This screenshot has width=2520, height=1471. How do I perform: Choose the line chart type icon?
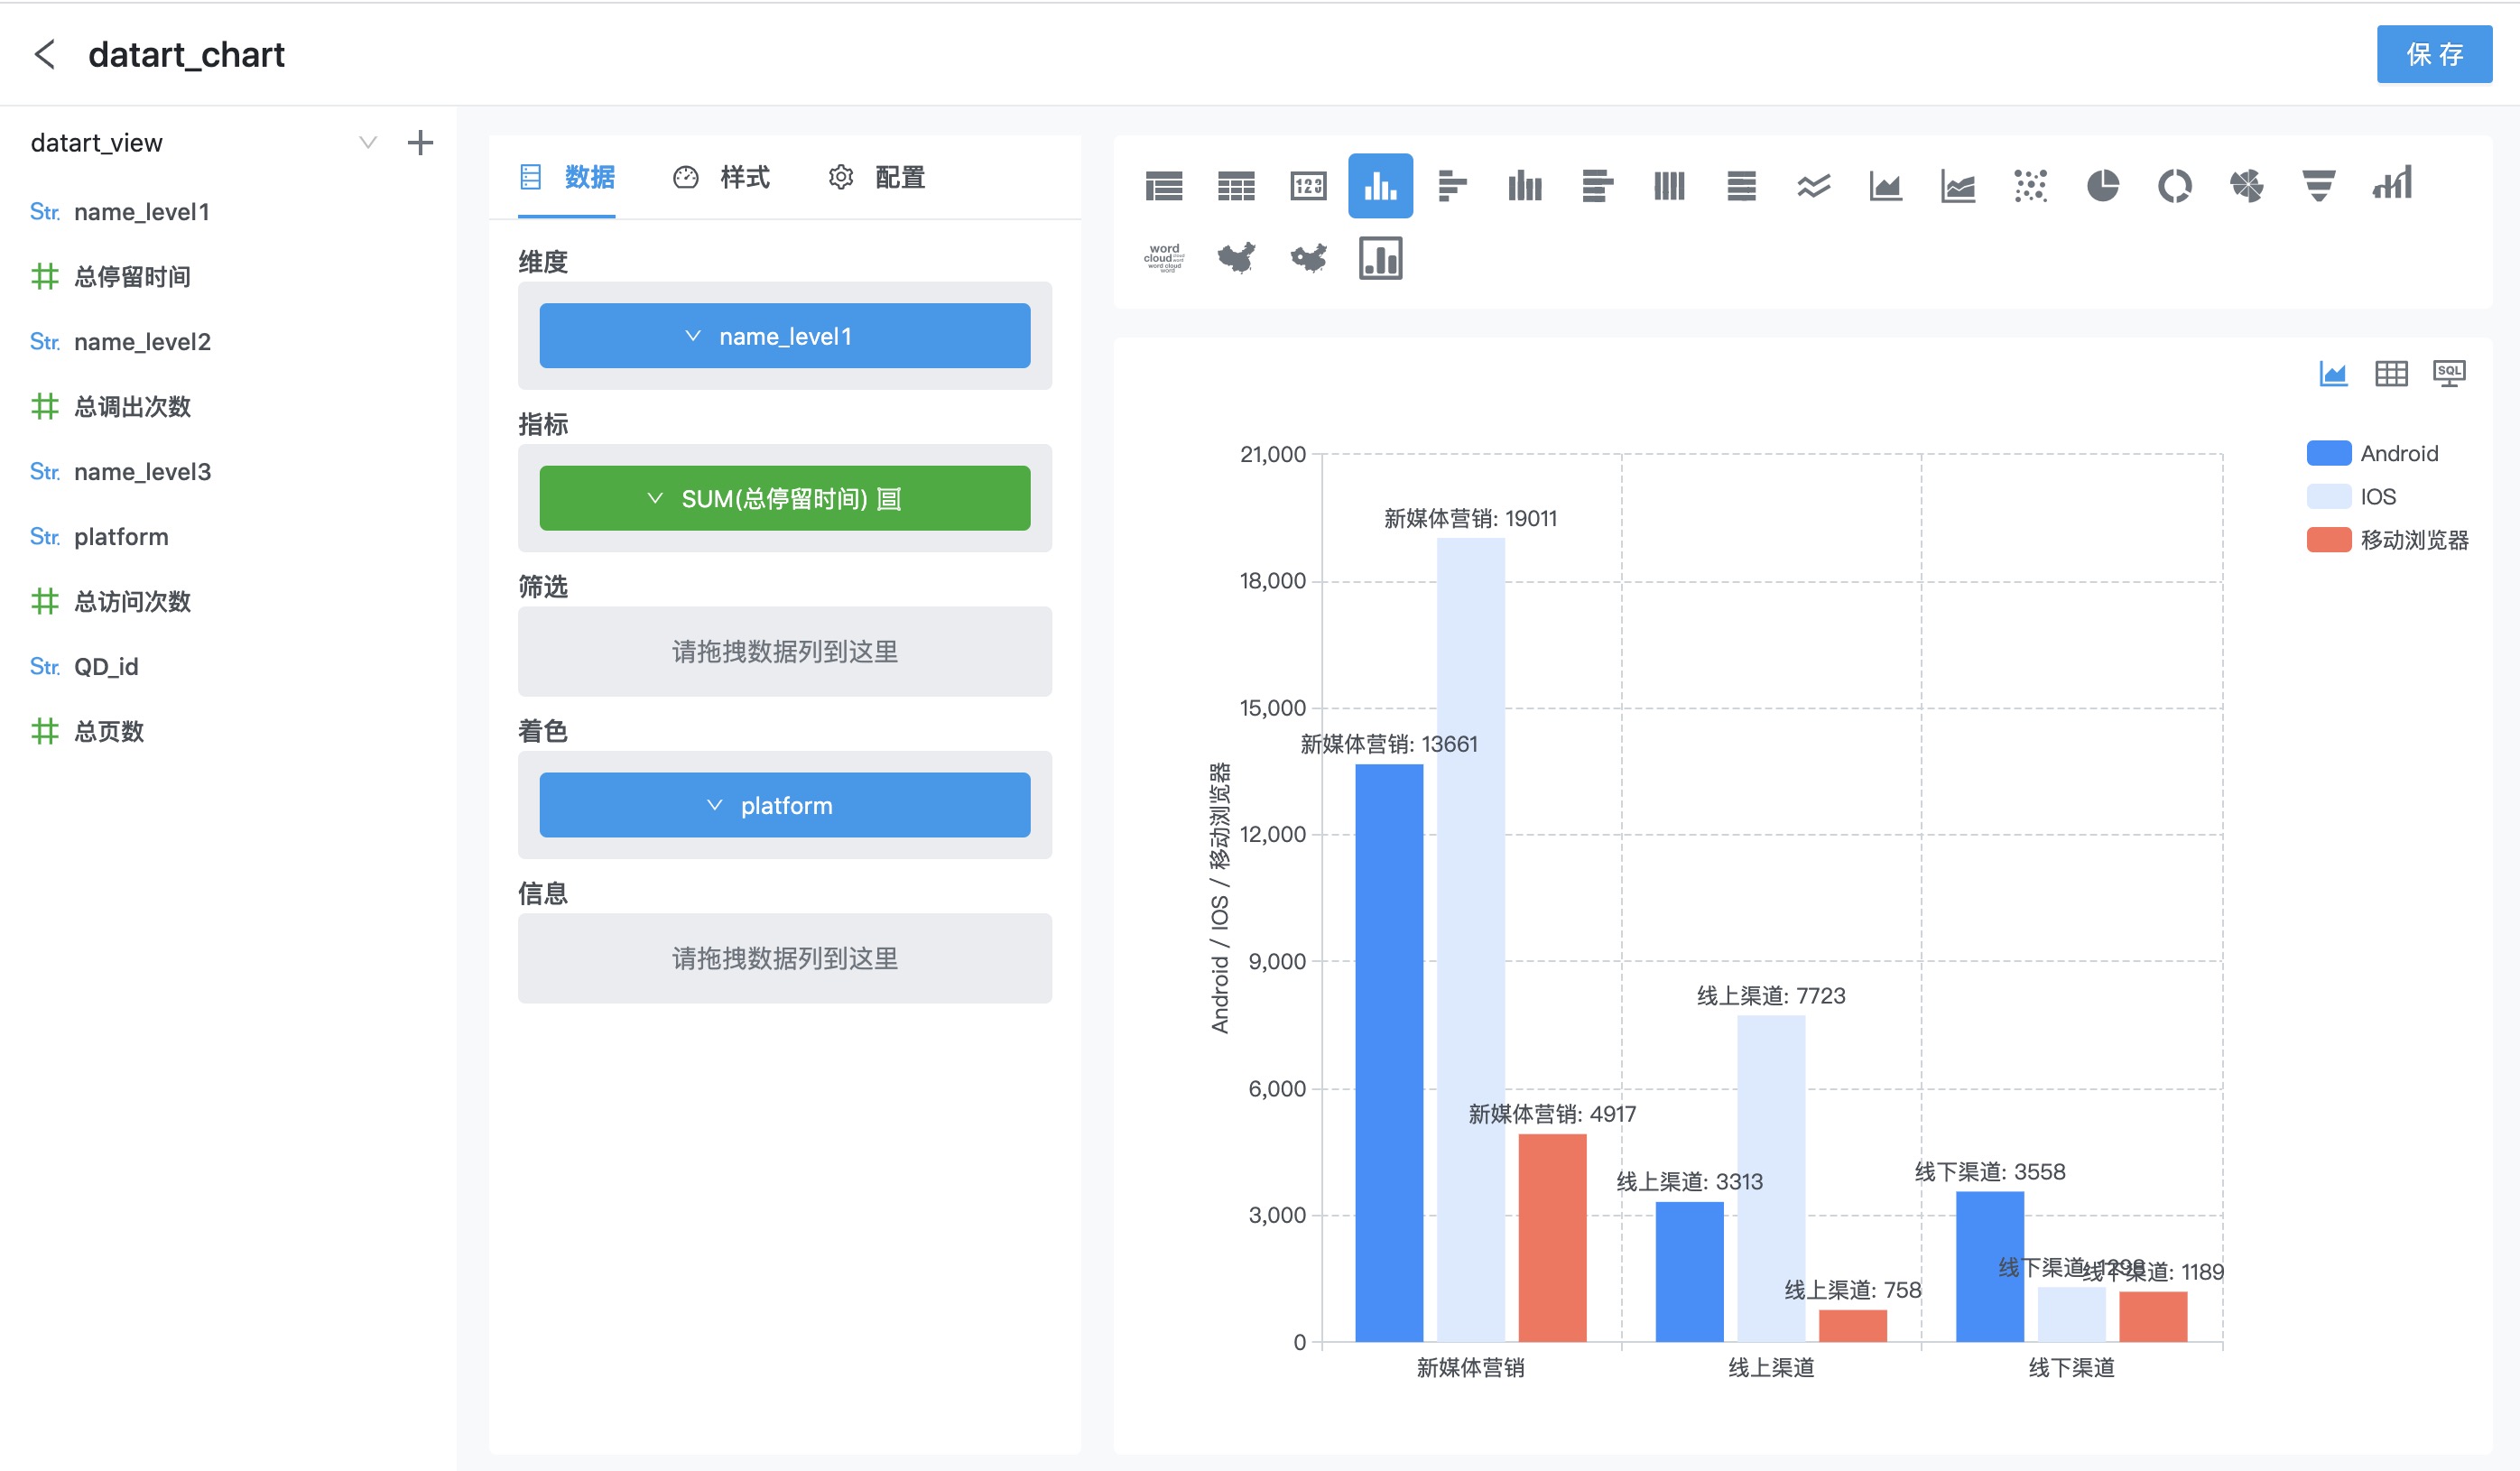[x=1813, y=186]
